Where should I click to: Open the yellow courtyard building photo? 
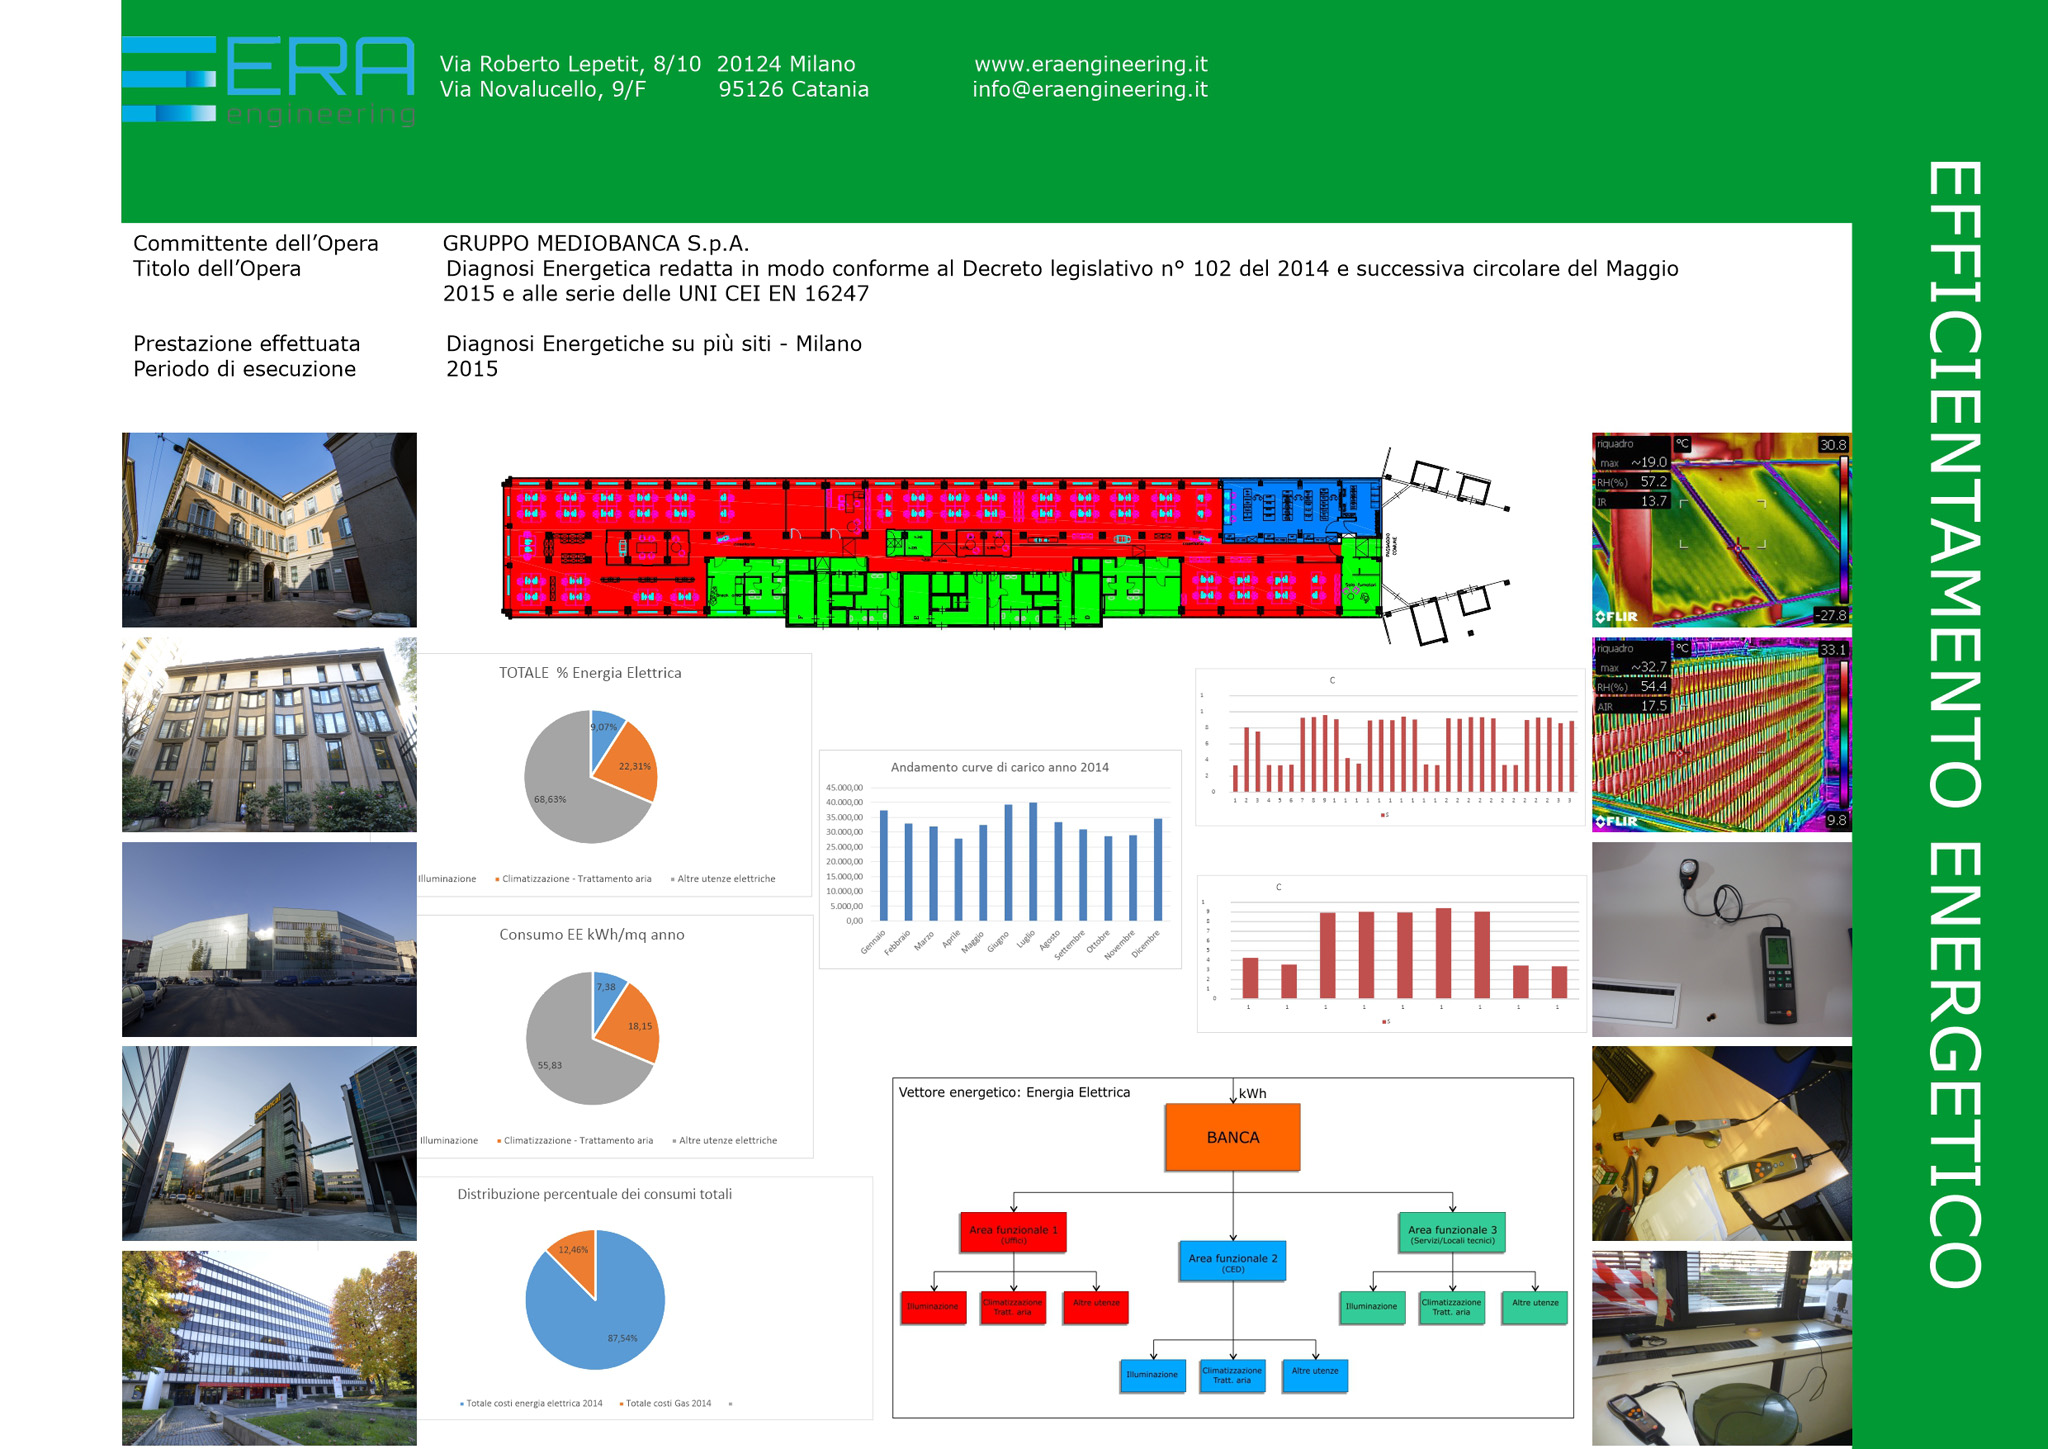tap(269, 529)
